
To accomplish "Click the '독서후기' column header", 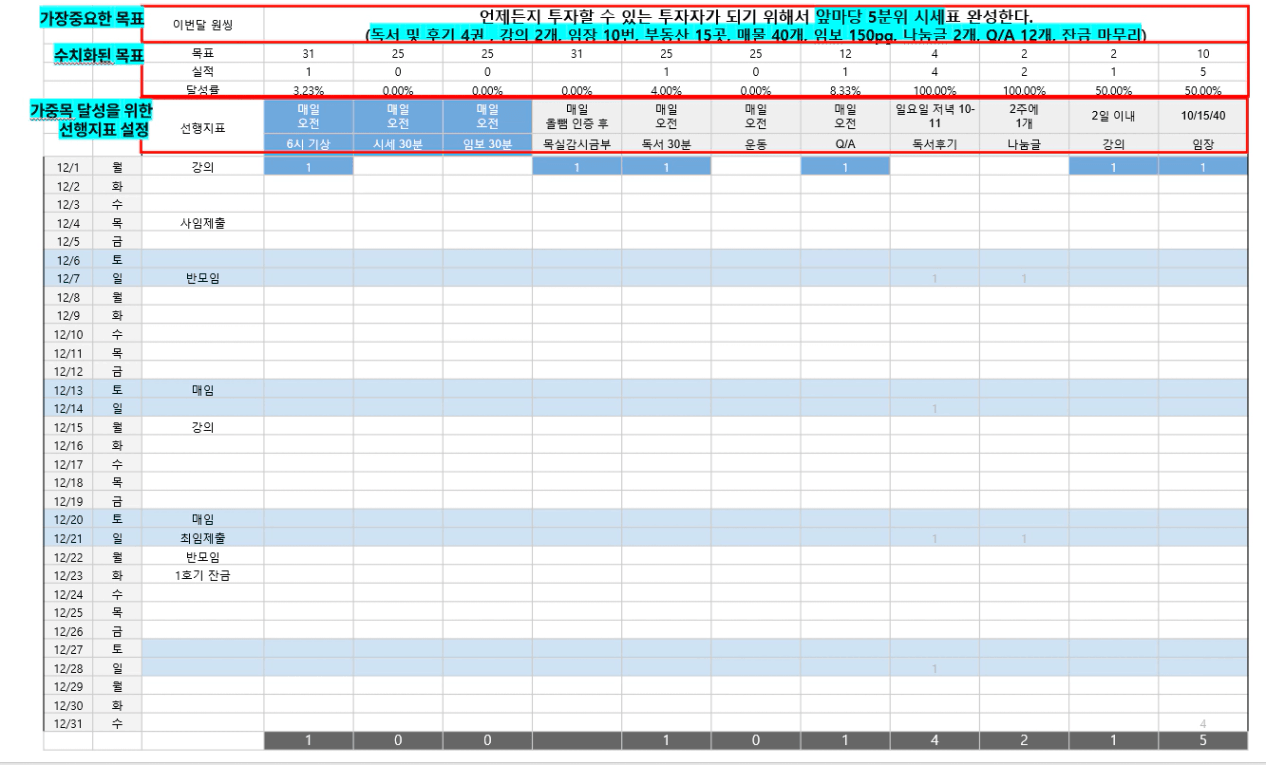I will (934, 144).
